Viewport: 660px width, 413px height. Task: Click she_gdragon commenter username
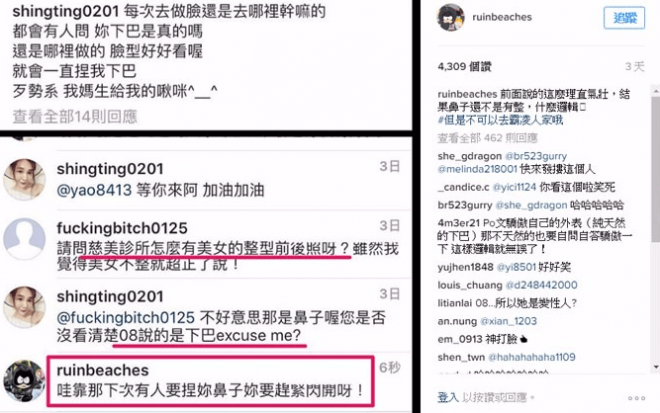tap(469, 156)
